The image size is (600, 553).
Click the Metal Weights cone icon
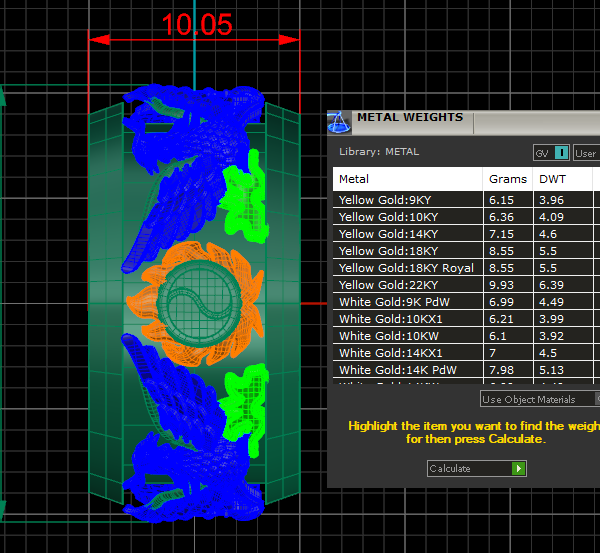click(x=339, y=122)
